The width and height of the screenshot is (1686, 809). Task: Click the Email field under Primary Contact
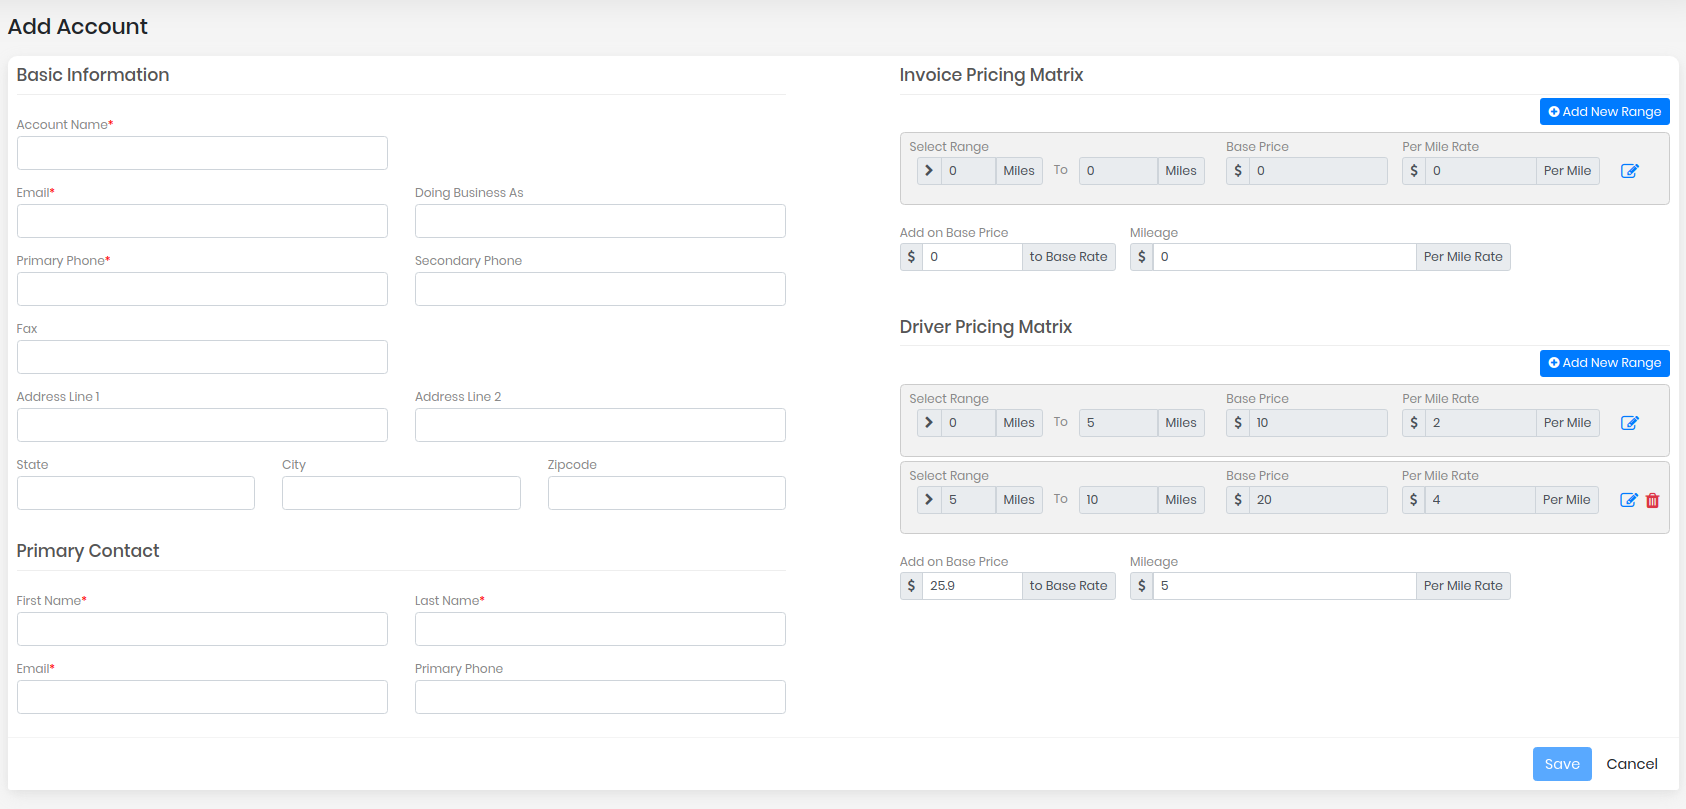(202, 697)
